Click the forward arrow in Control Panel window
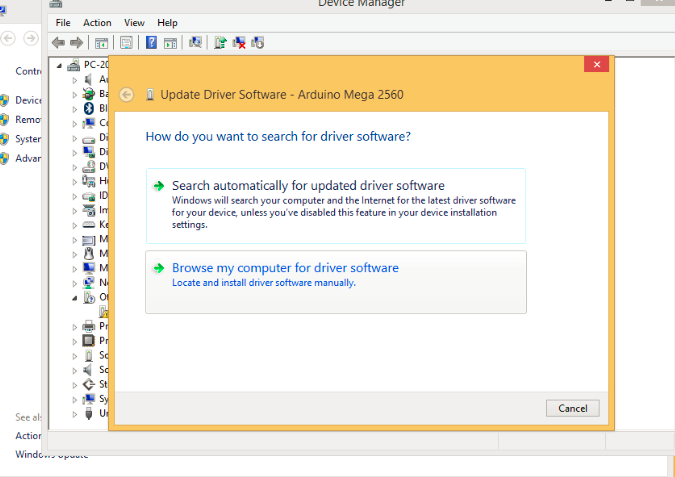 click(31, 38)
